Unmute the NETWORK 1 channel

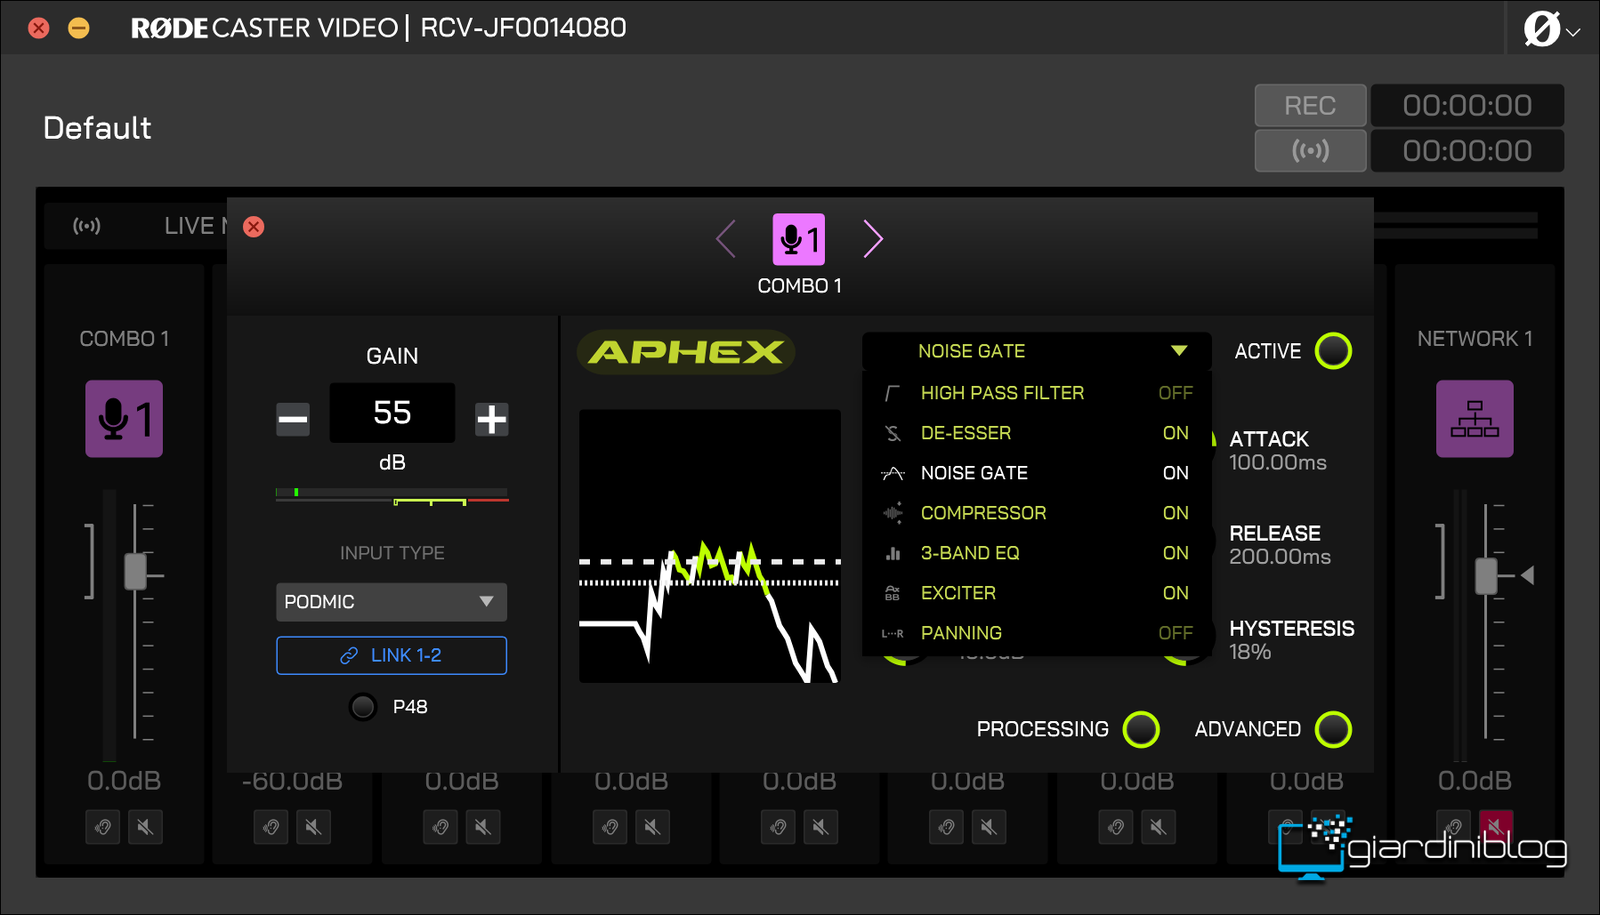pos(1495,826)
